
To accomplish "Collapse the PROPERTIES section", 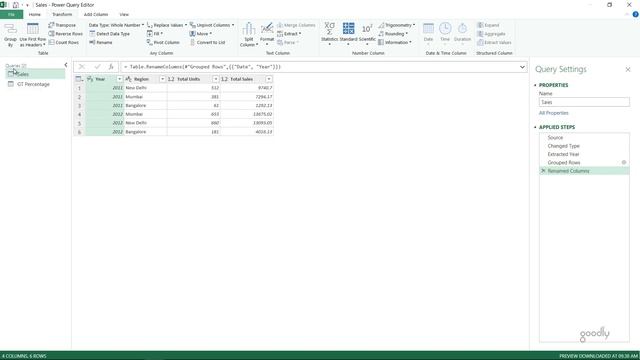I will [535, 85].
